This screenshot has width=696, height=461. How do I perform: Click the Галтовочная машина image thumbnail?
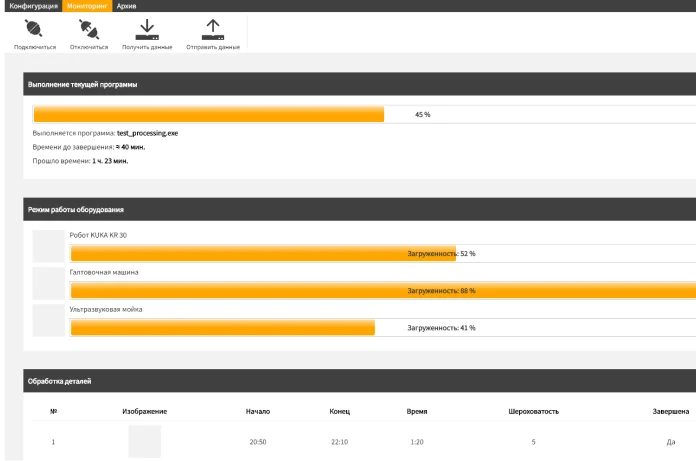[x=49, y=283]
